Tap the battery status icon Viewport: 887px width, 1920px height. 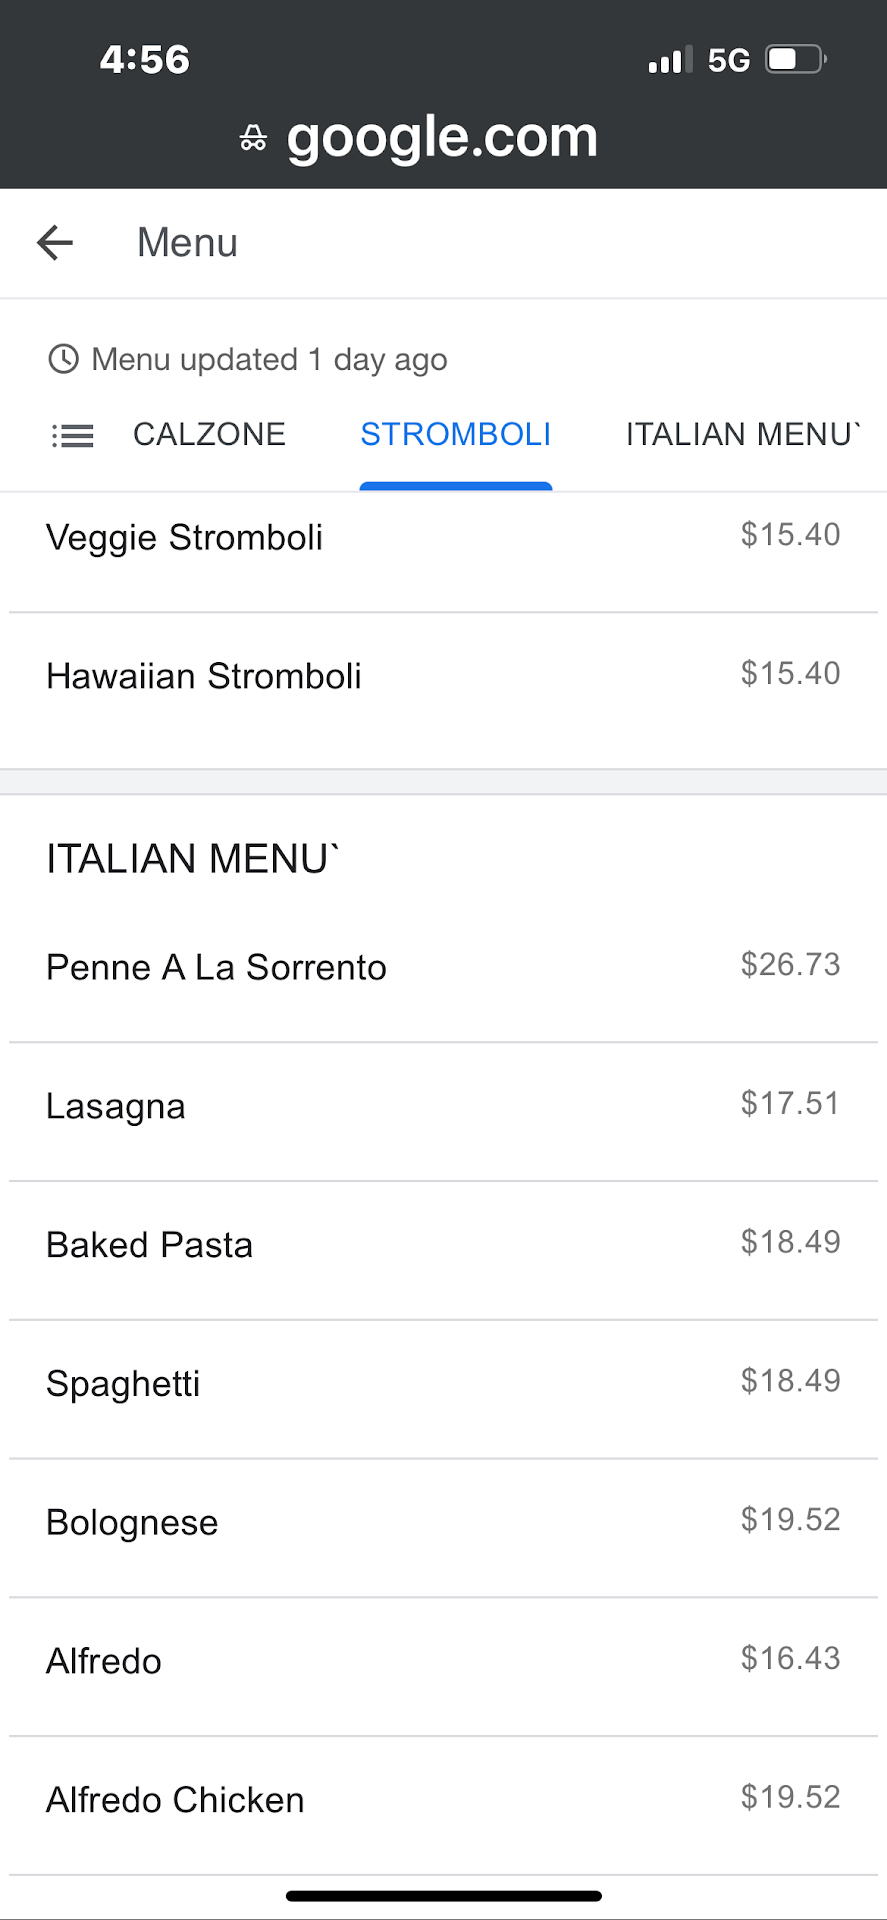click(x=796, y=60)
